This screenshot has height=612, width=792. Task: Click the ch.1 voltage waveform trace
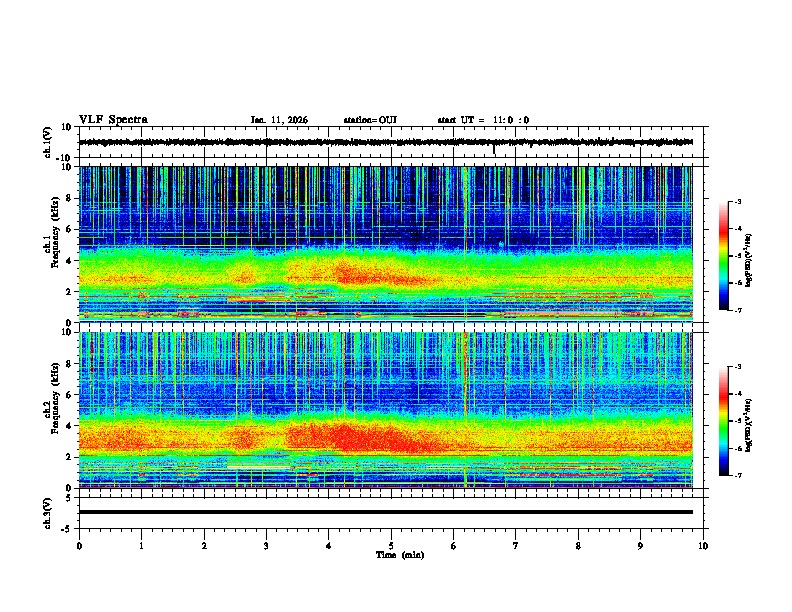pos(385,142)
